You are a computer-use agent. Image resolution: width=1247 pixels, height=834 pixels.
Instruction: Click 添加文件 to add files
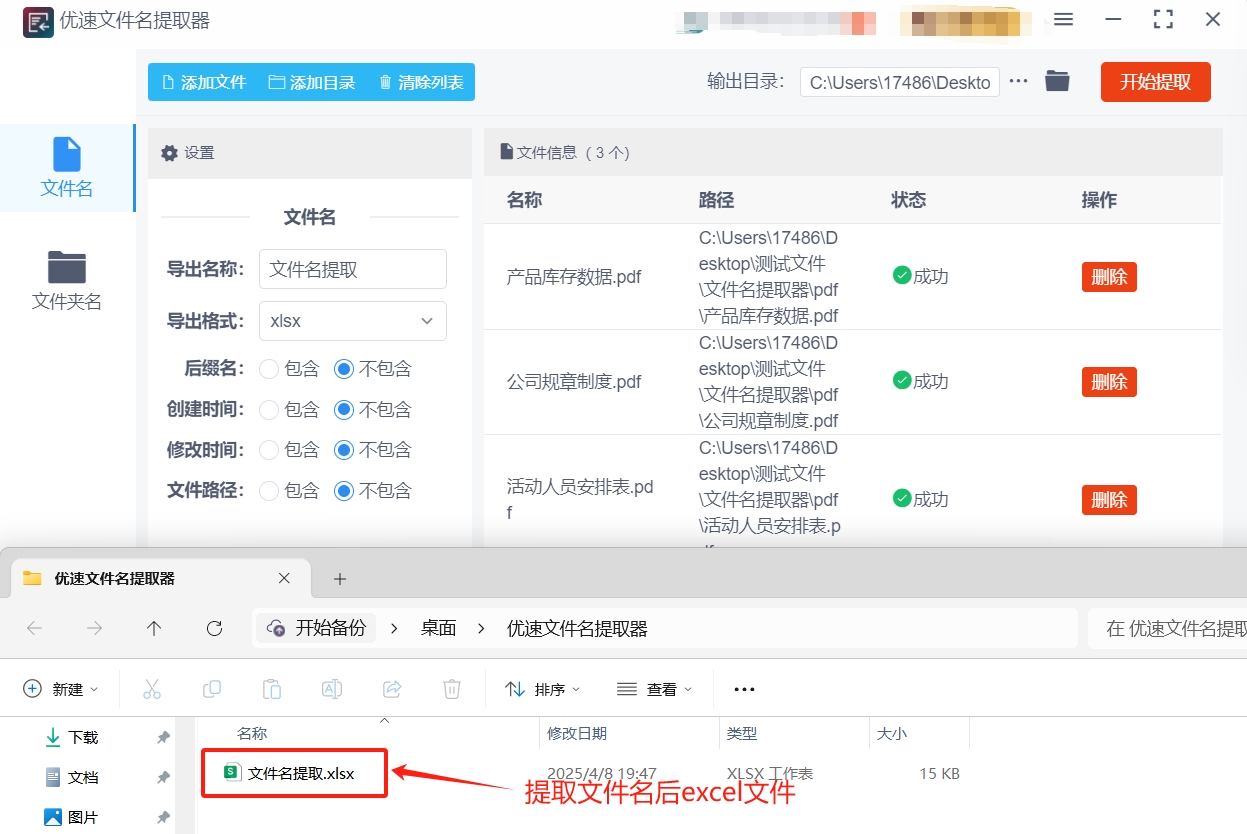coord(203,82)
